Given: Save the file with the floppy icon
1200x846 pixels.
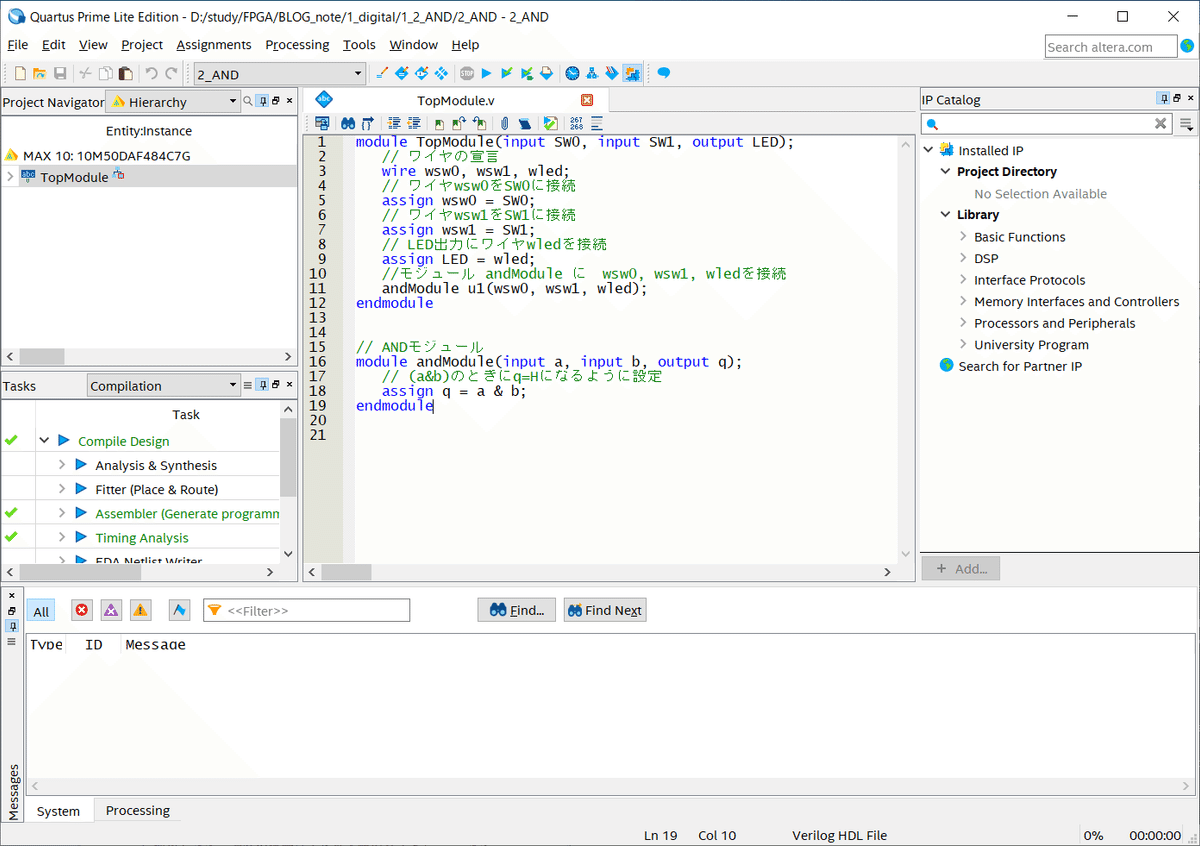Looking at the screenshot, I should click(x=60, y=73).
